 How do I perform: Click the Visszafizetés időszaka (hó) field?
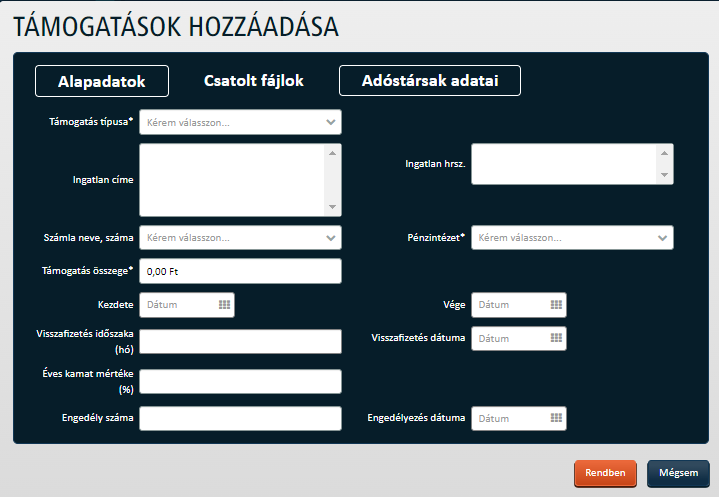pyautogui.click(x=240, y=342)
